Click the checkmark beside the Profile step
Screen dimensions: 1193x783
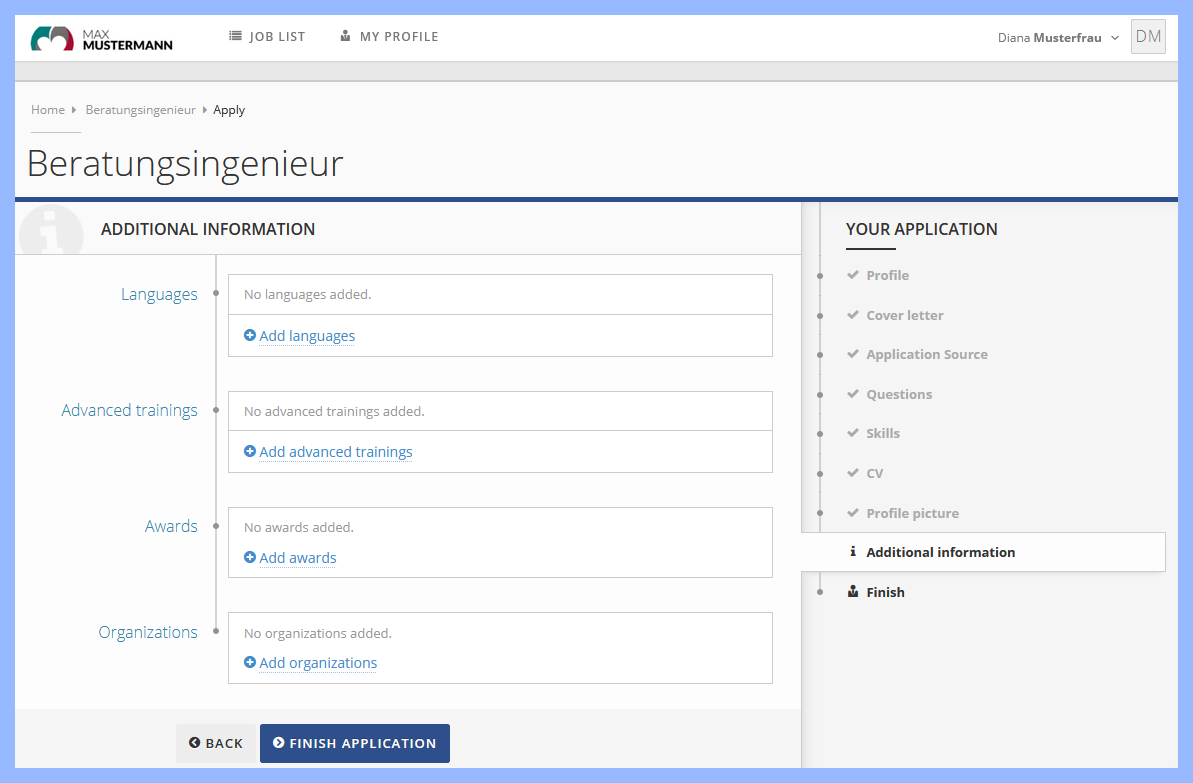[x=853, y=275]
